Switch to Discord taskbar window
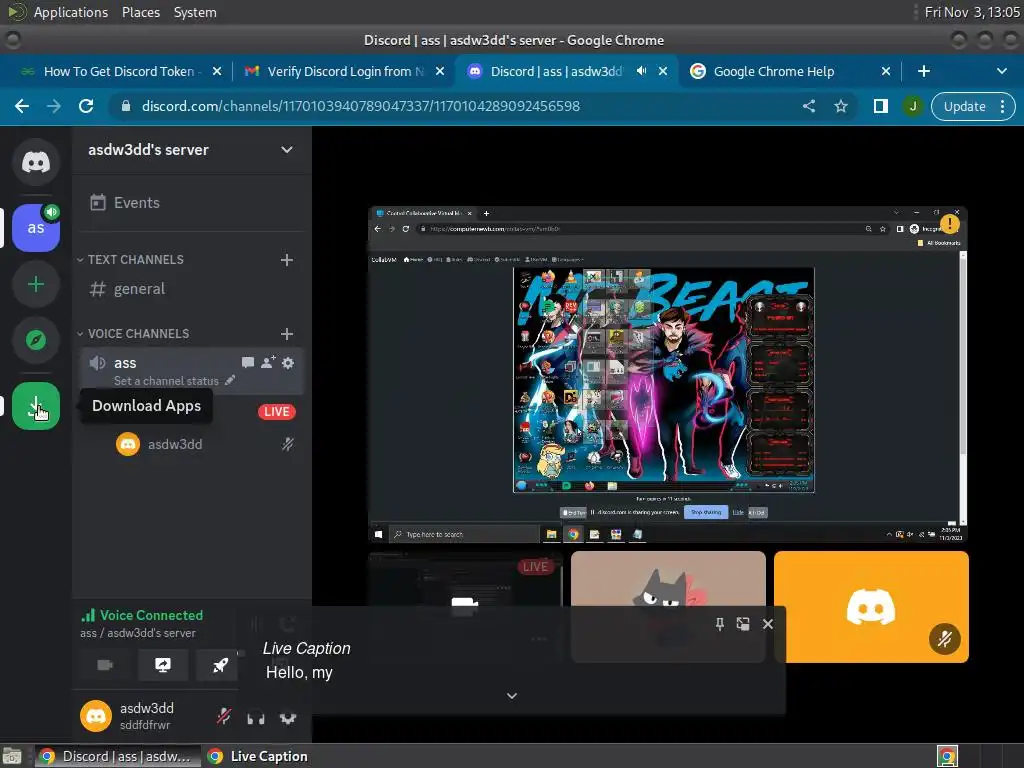This screenshot has height=768, width=1024. coord(116,756)
